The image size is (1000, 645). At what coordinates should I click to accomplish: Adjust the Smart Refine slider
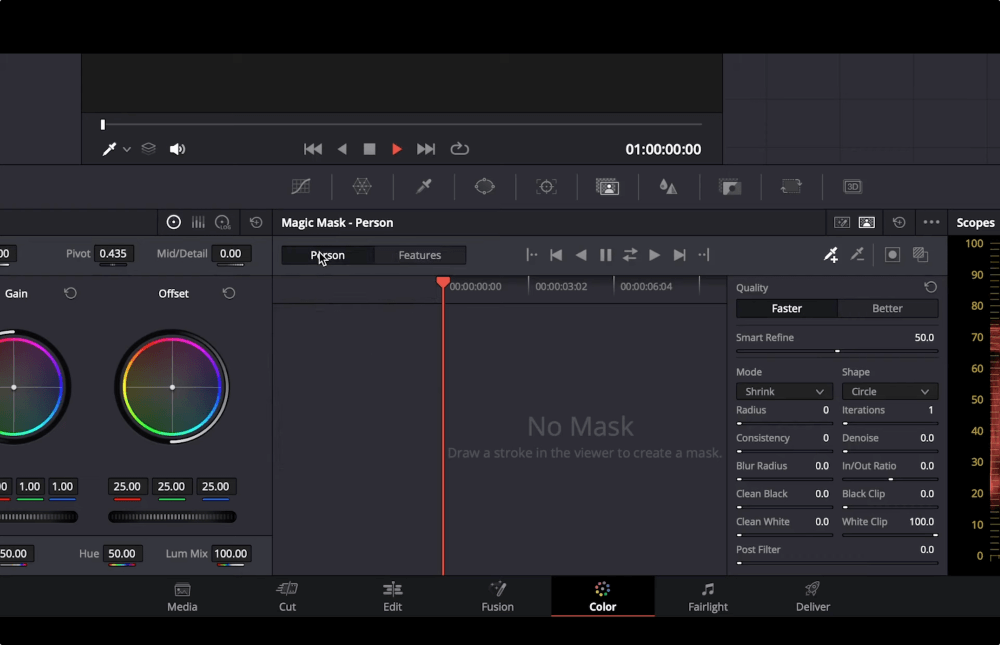point(837,351)
